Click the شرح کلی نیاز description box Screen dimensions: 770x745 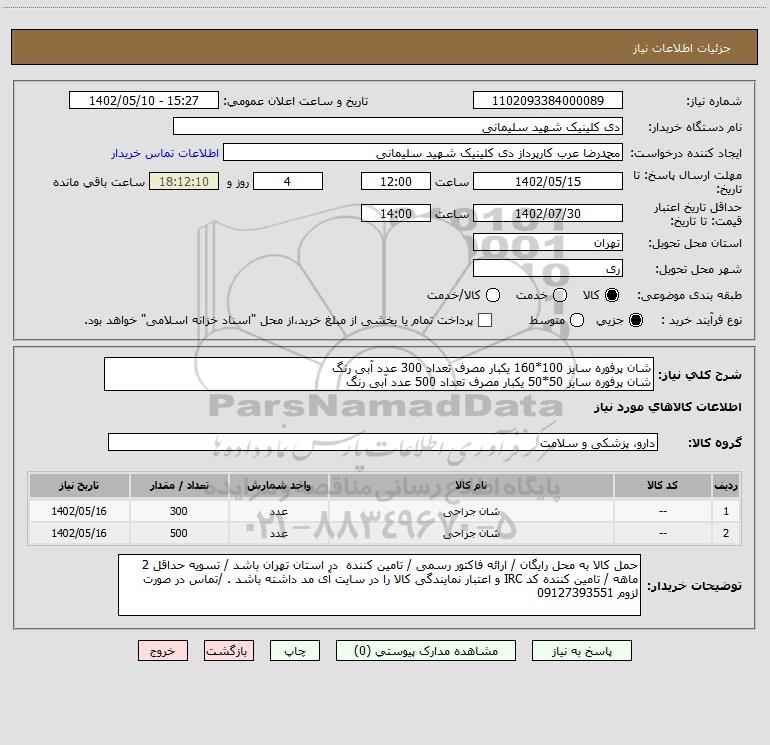click(x=379, y=374)
